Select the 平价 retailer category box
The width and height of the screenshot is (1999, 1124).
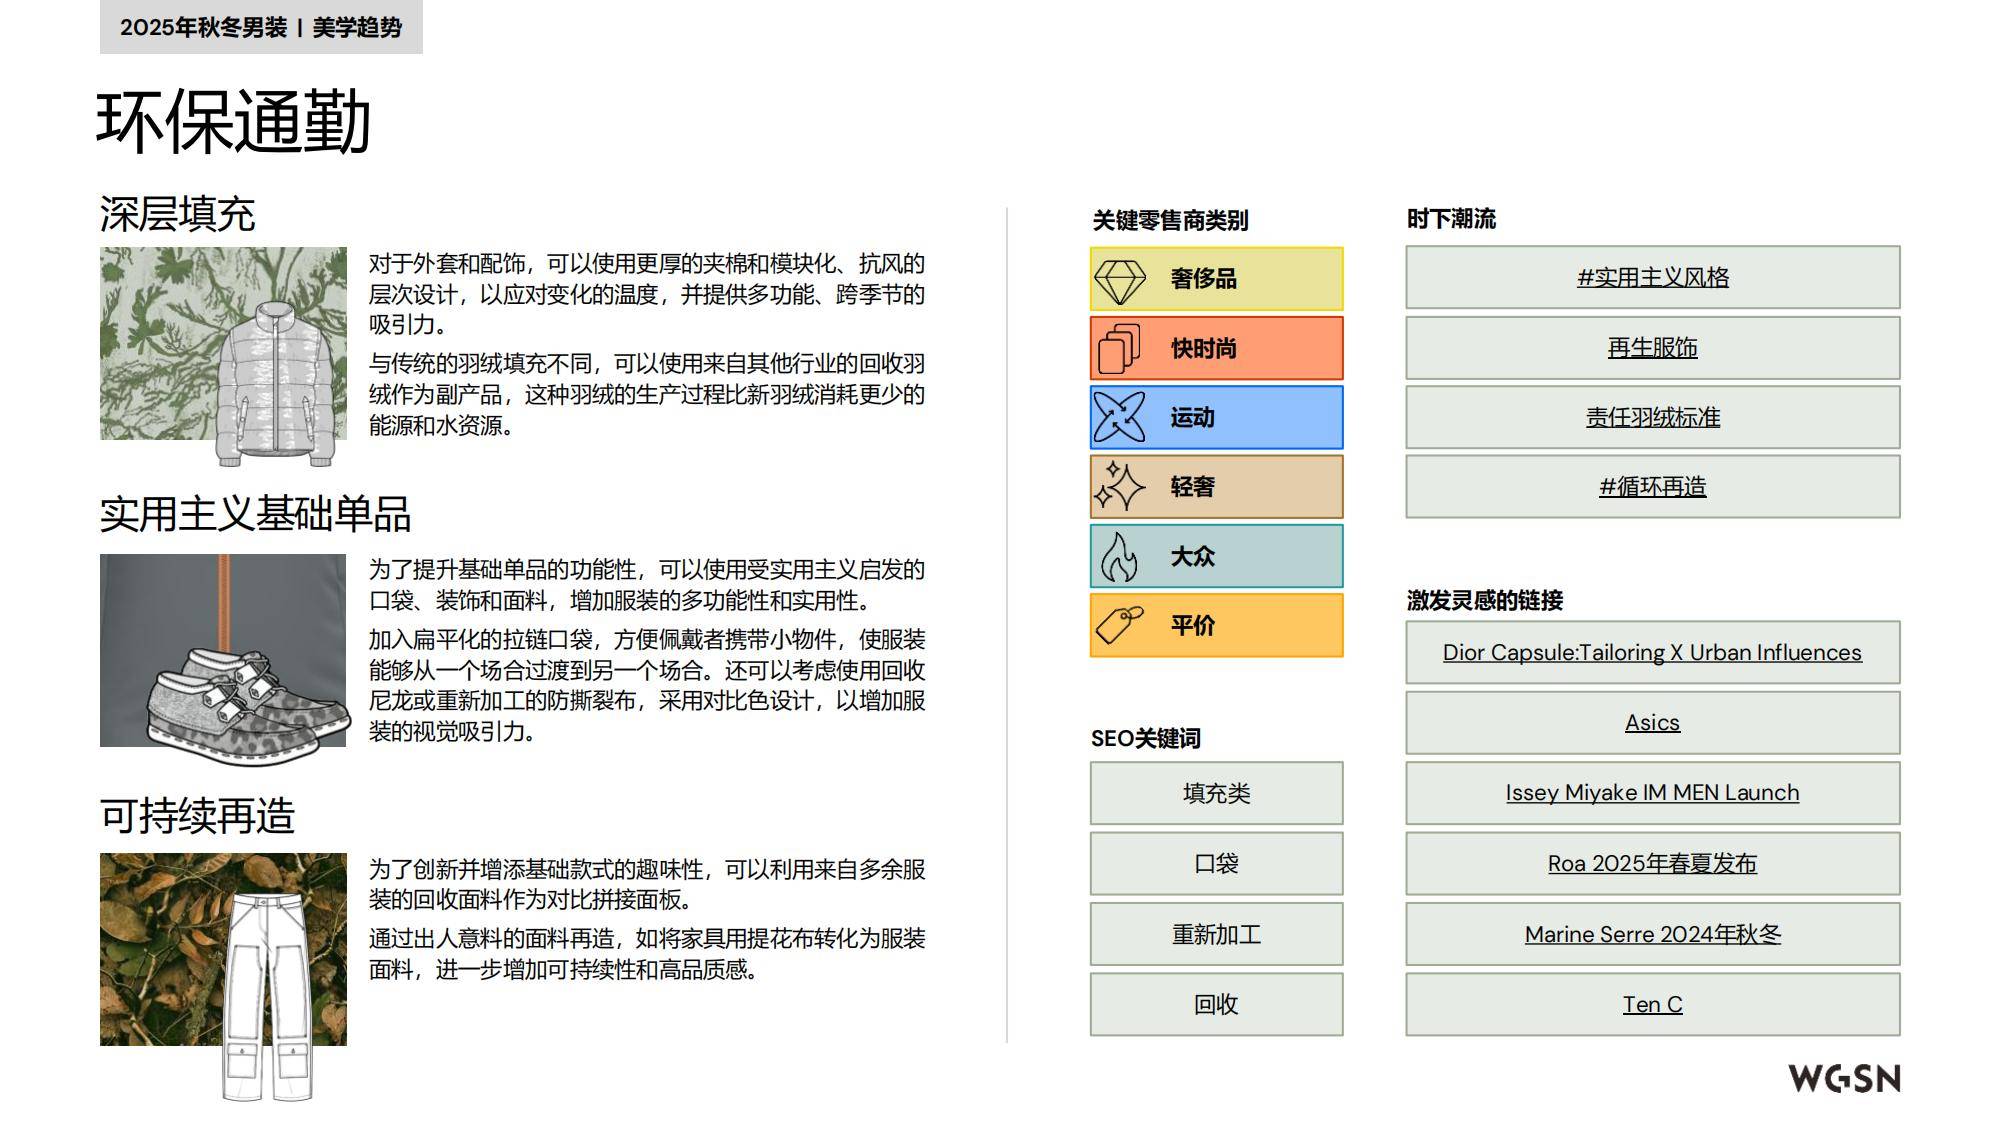click(x=1216, y=625)
